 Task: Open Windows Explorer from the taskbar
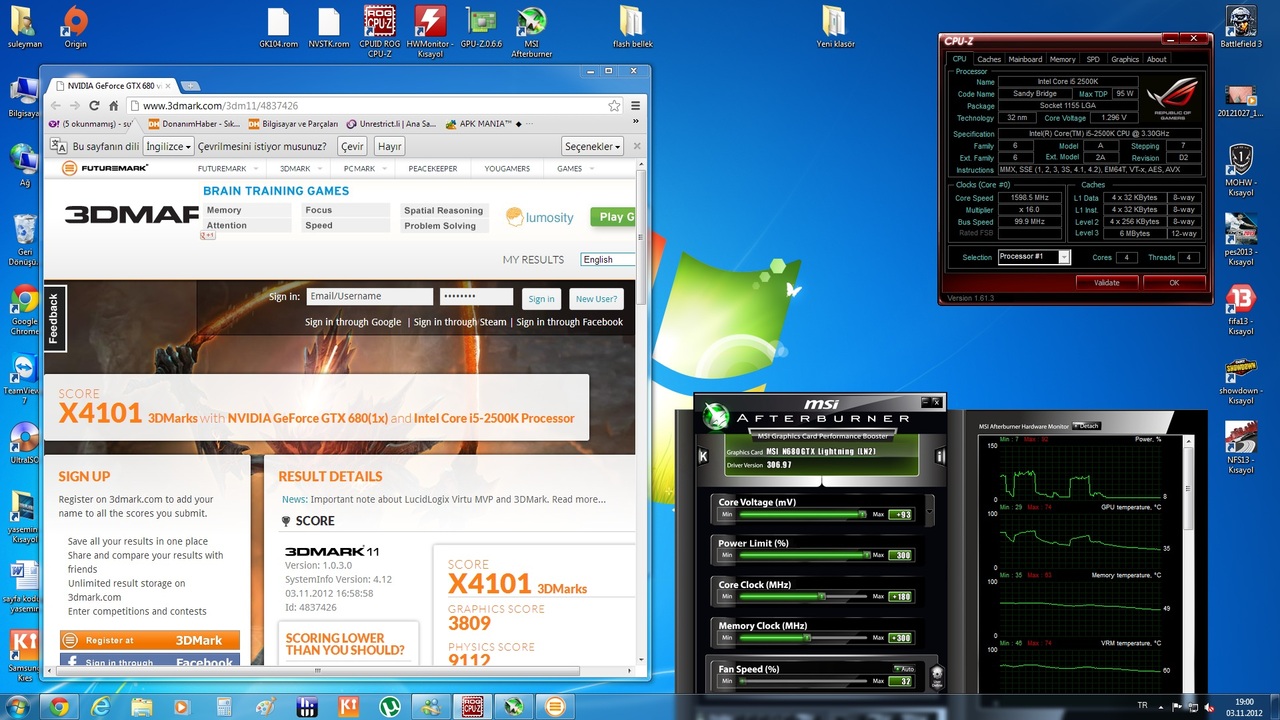point(141,707)
